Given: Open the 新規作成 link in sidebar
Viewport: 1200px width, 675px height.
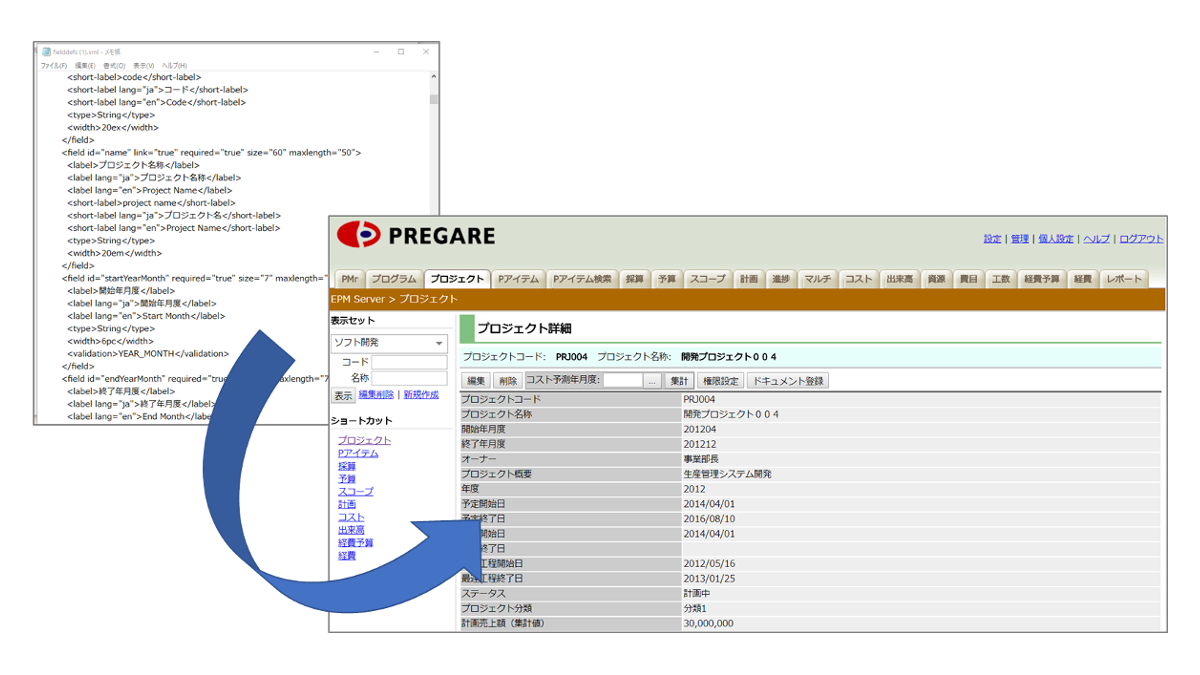Looking at the screenshot, I should pyautogui.click(x=421, y=395).
